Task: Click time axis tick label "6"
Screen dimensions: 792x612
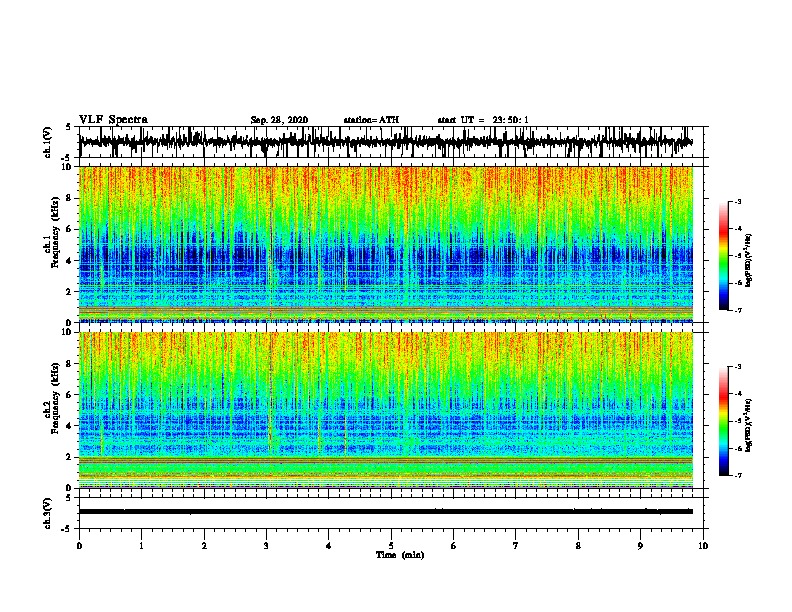Action: (454, 546)
